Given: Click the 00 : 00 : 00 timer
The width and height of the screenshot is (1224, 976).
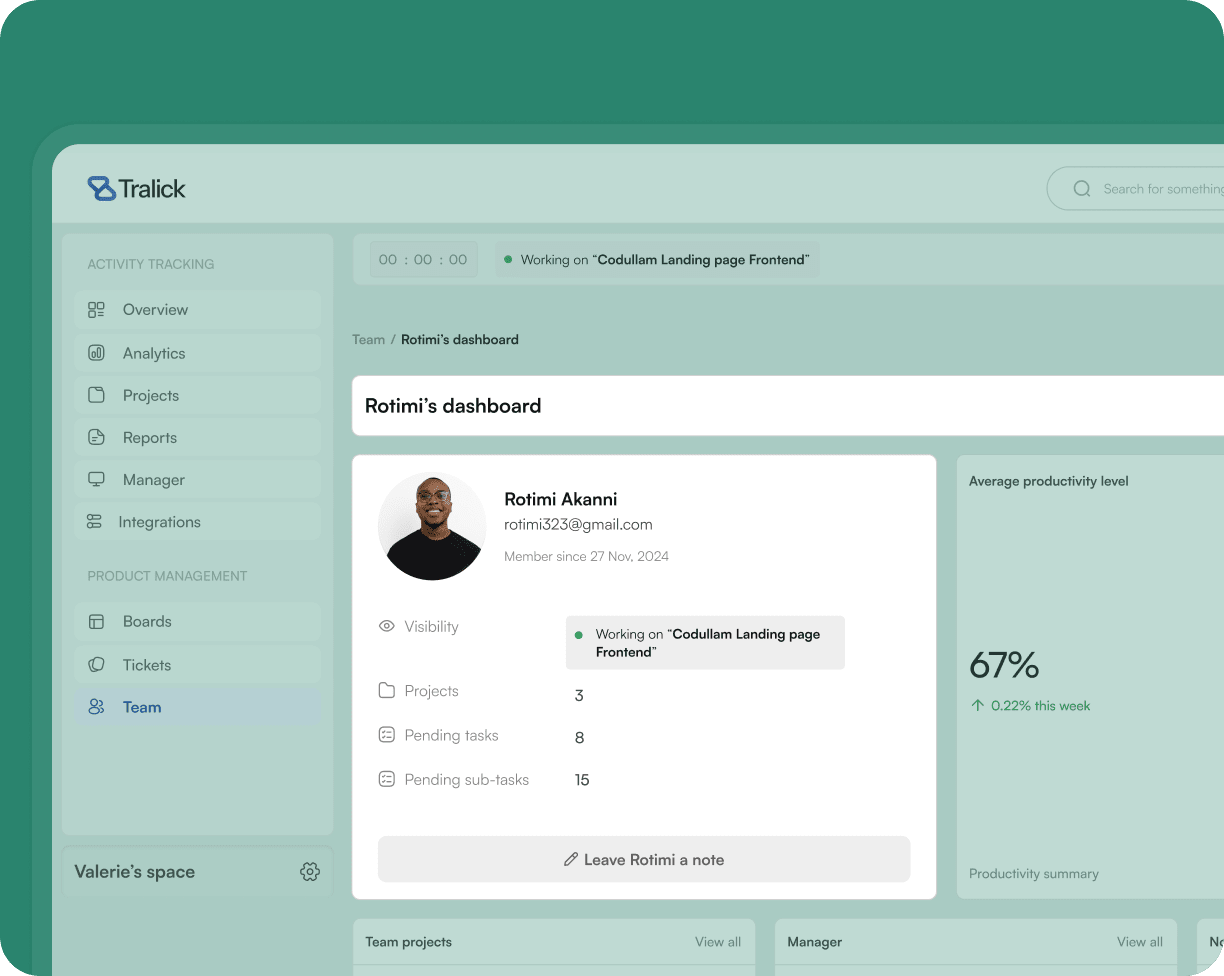Looking at the screenshot, I should coord(423,260).
